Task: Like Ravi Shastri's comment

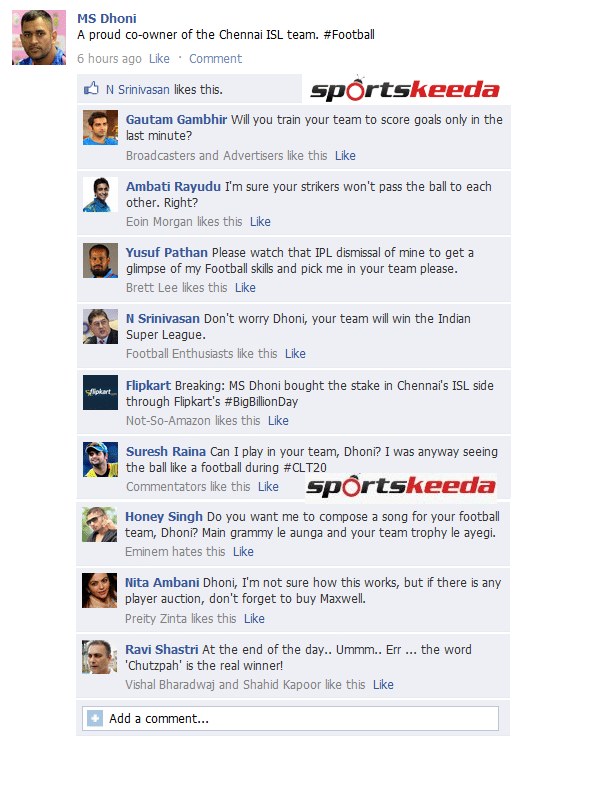Action: (x=383, y=685)
